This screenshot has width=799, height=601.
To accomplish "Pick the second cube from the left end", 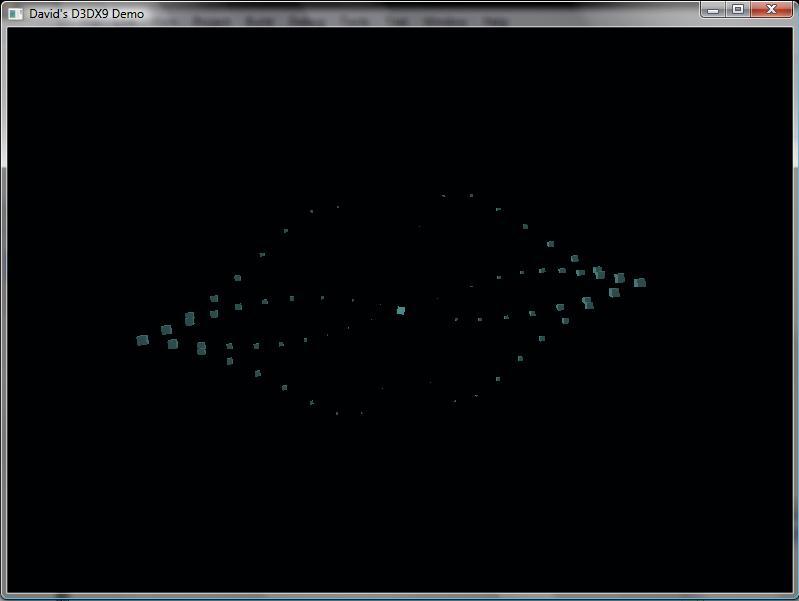I will click(x=167, y=329).
